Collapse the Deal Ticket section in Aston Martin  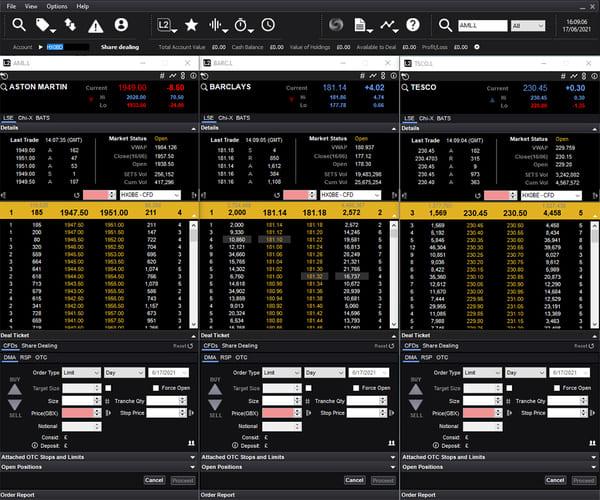click(193, 336)
